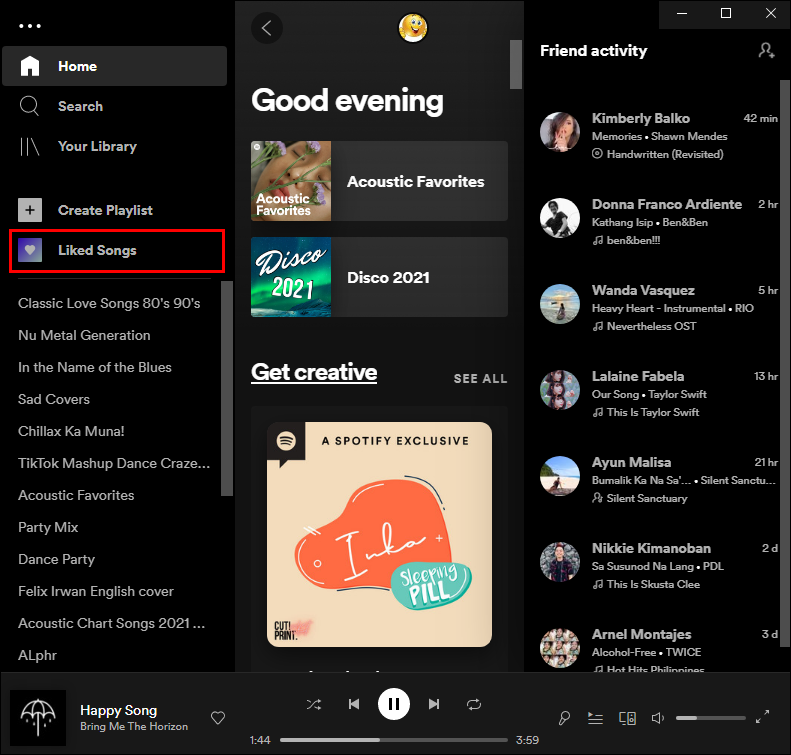Open Chillax Ka Muna! playlist
The height and width of the screenshot is (755, 791).
coord(71,431)
